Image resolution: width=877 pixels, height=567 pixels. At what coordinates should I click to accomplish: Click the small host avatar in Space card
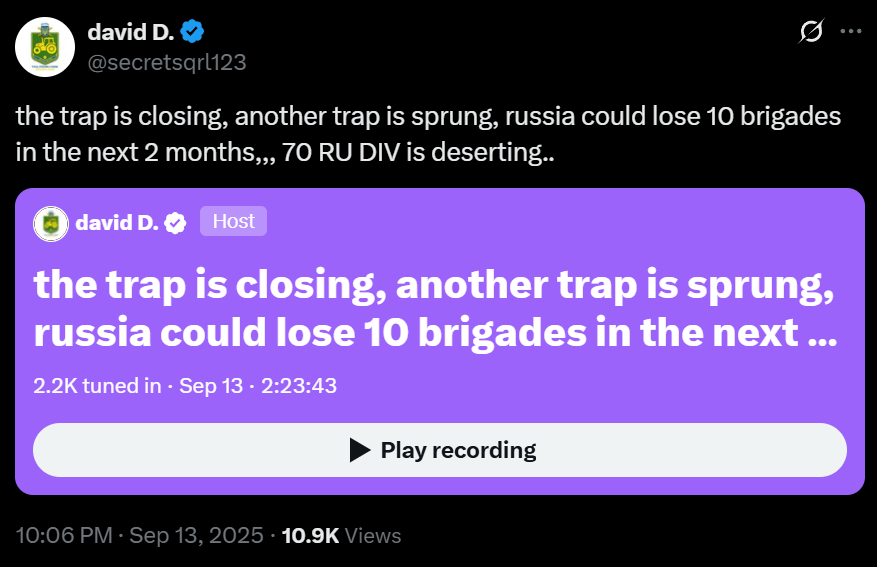pos(51,224)
